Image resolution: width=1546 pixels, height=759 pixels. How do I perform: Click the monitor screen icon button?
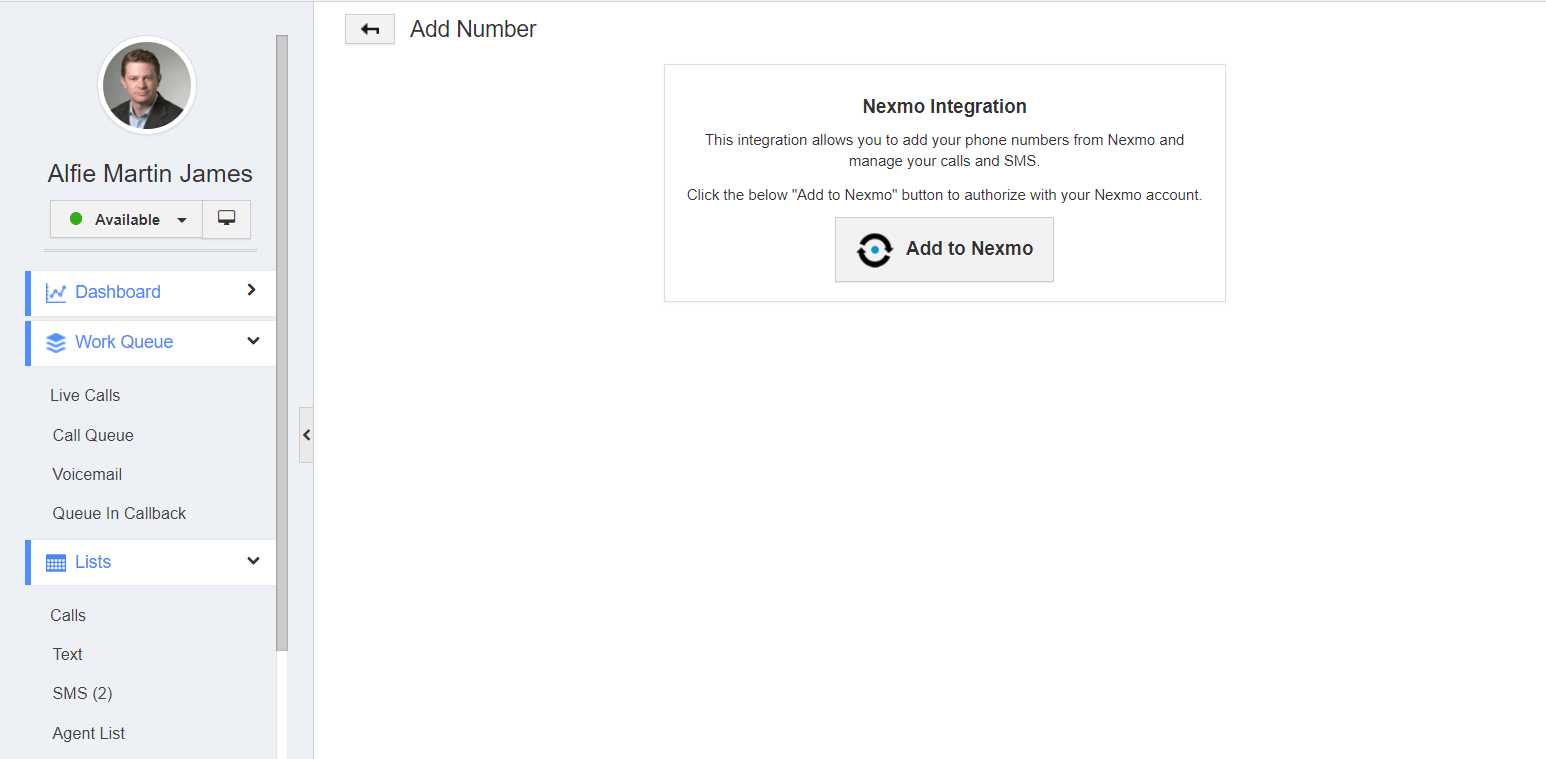[226, 219]
